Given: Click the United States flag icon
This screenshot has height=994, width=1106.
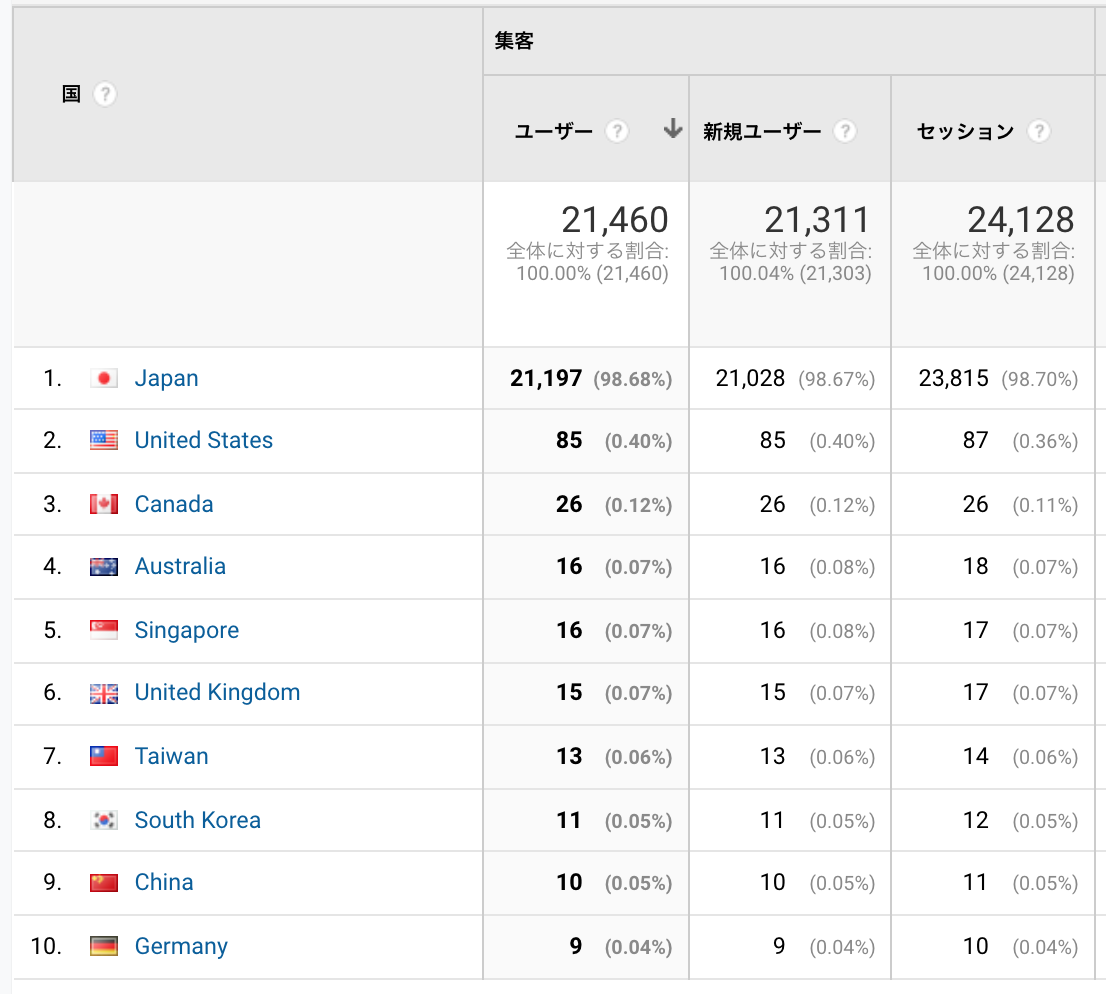Looking at the screenshot, I should coord(104,441).
